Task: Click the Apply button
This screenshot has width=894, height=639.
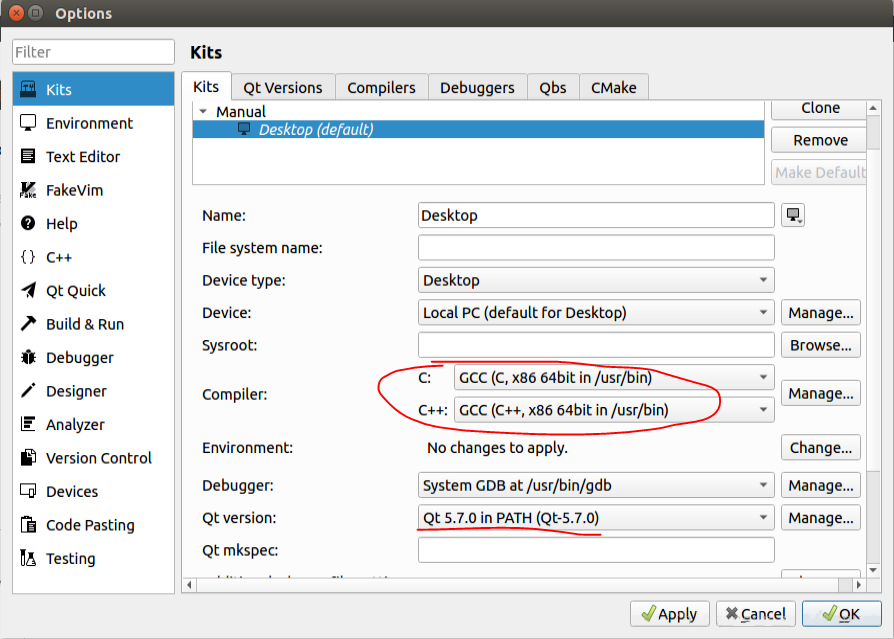Action: point(669,614)
